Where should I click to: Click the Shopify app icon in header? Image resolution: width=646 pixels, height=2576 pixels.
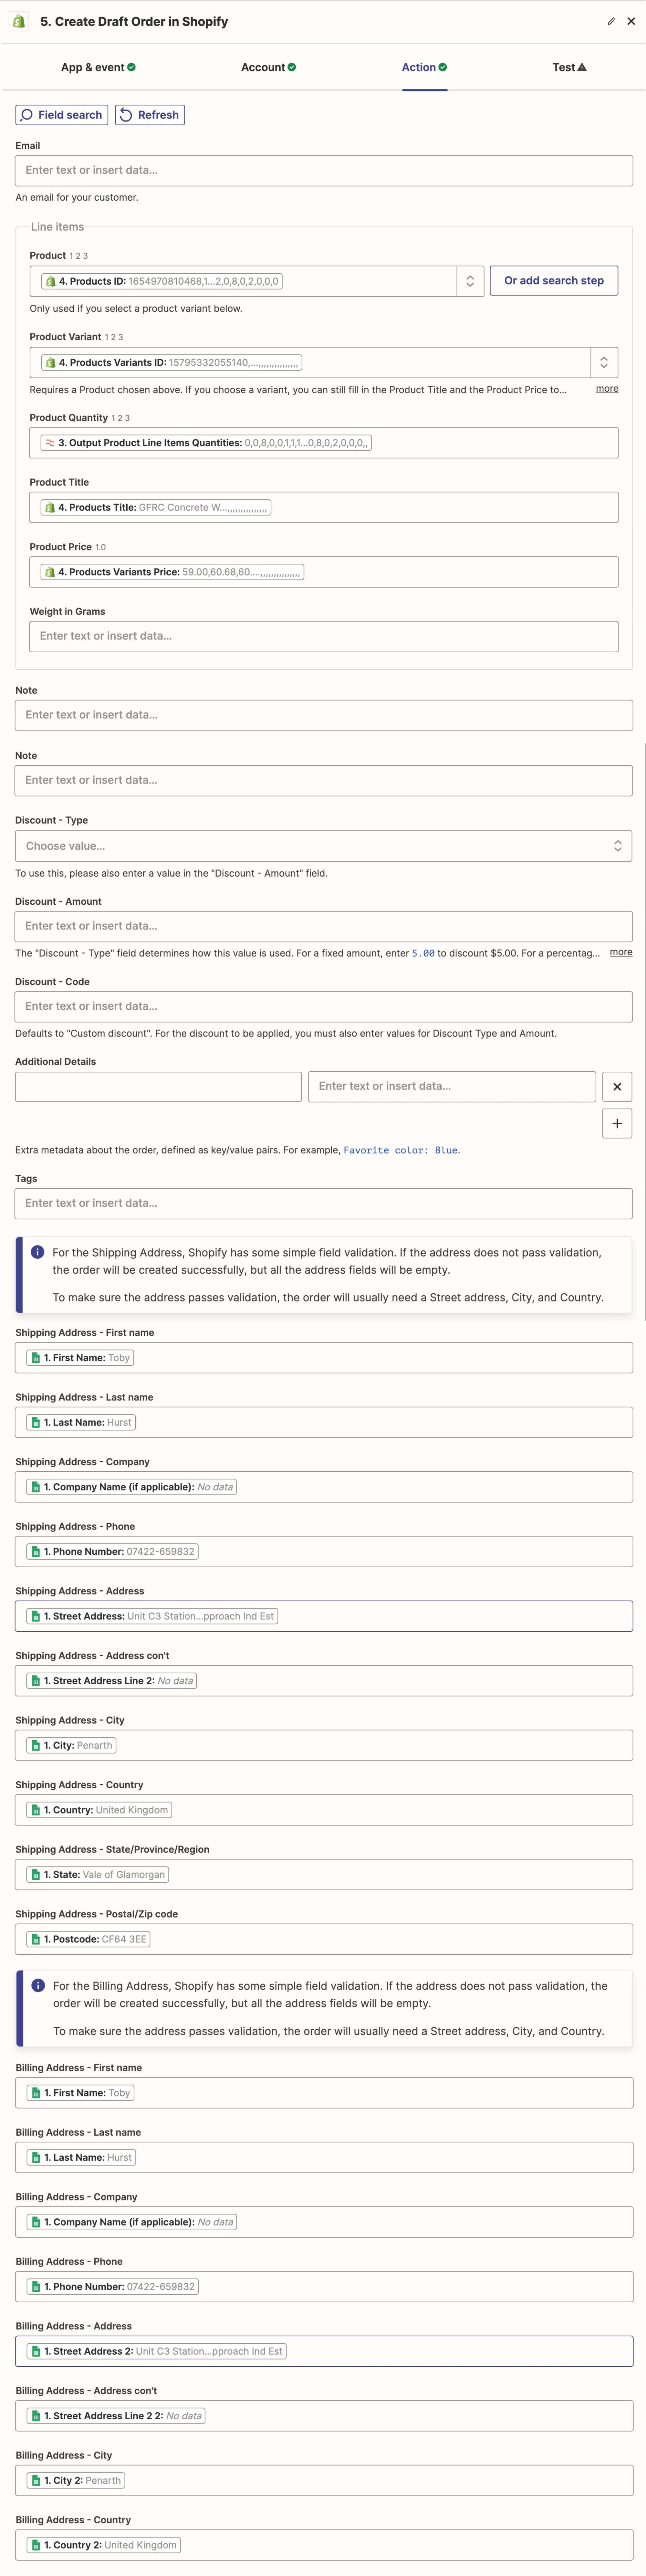coord(18,21)
